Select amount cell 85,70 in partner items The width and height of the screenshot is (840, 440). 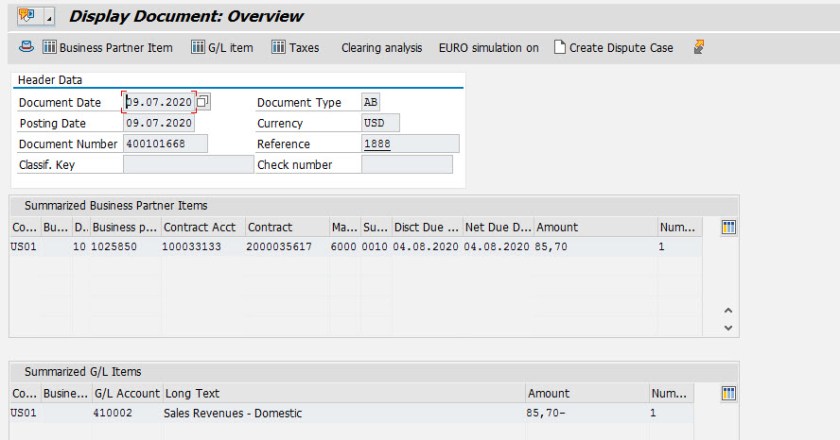tap(596, 247)
